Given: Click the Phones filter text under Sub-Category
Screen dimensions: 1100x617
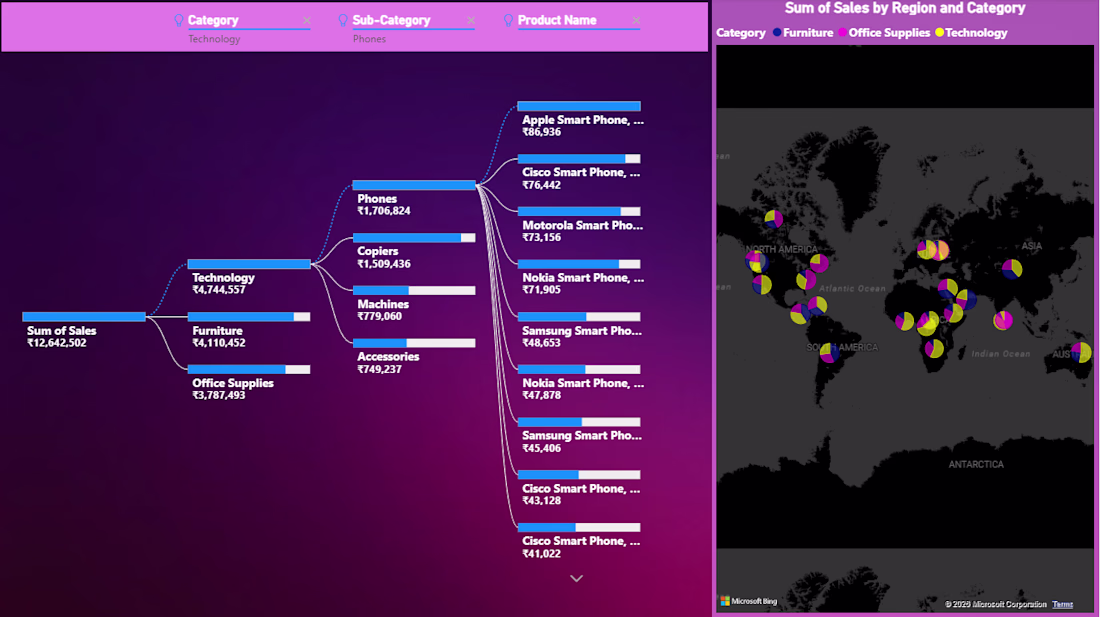Looking at the screenshot, I should 370,39.
